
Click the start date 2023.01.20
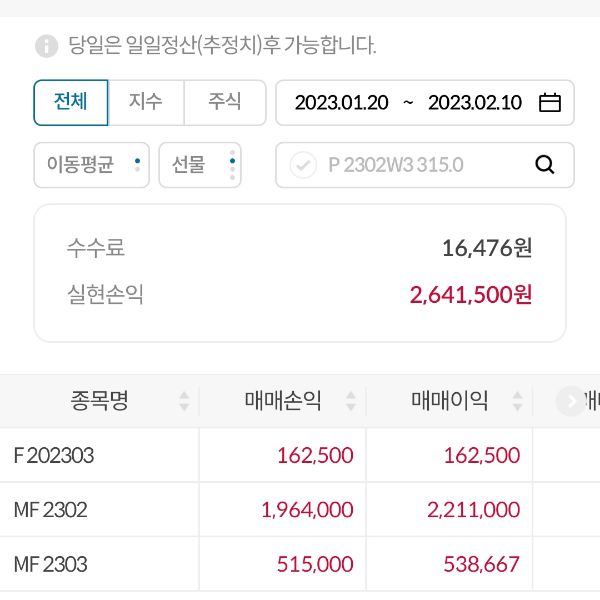pos(341,103)
